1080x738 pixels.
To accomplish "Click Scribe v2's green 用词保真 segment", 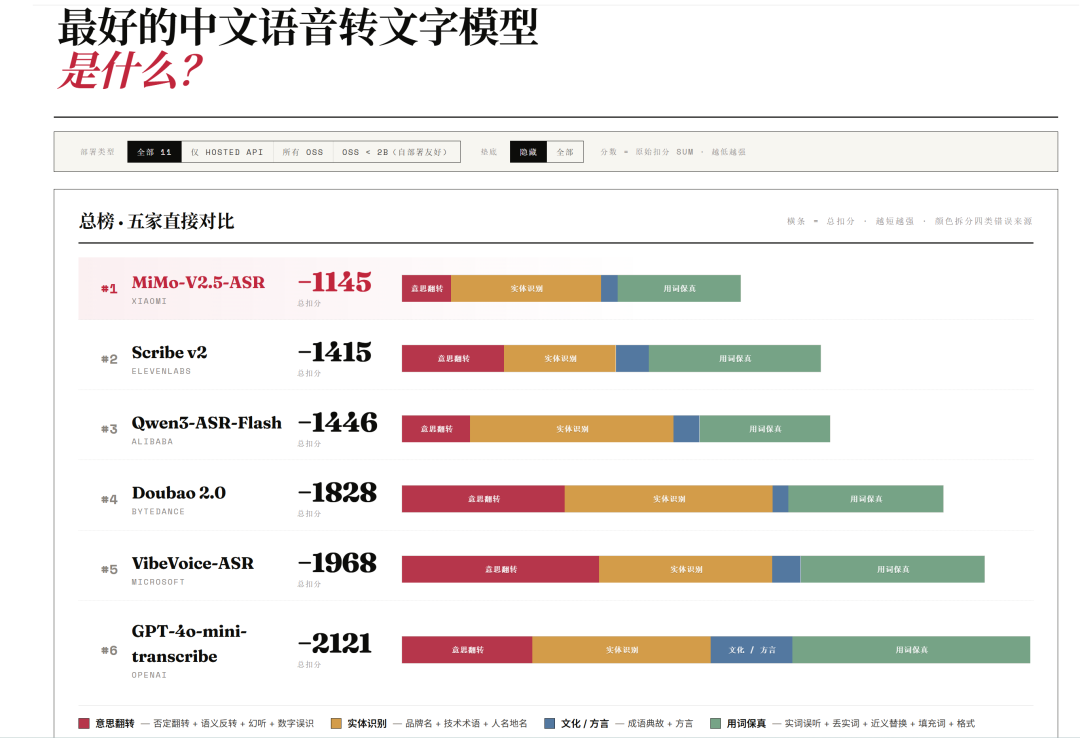I will (x=735, y=358).
